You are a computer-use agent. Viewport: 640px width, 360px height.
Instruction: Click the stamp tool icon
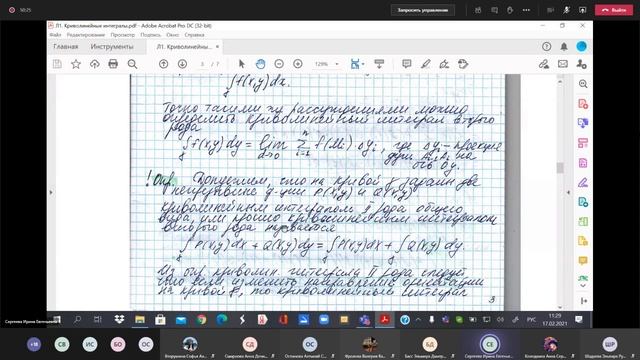[463, 64]
